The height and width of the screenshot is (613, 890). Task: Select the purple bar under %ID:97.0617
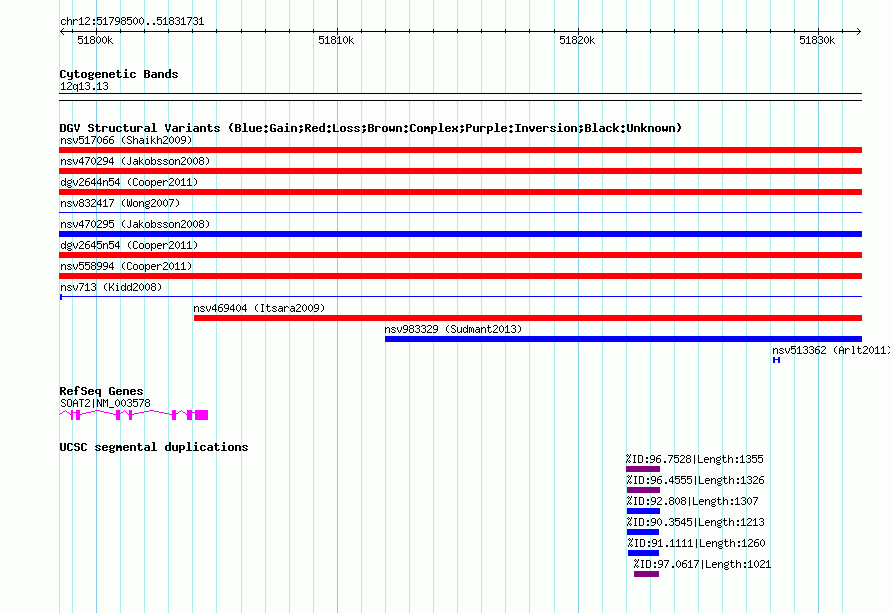tap(646, 574)
